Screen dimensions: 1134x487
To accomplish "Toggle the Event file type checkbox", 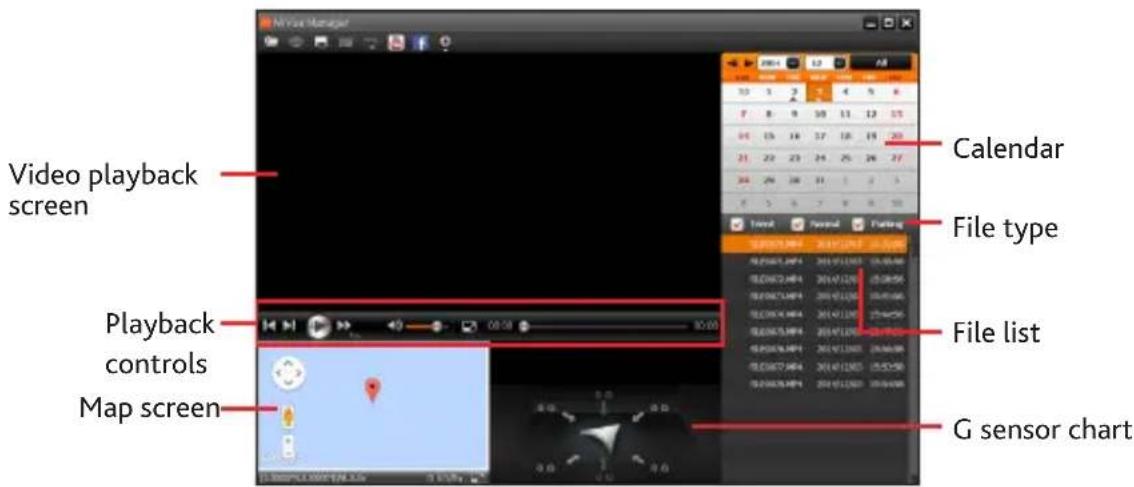I will (x=736, y=224).
